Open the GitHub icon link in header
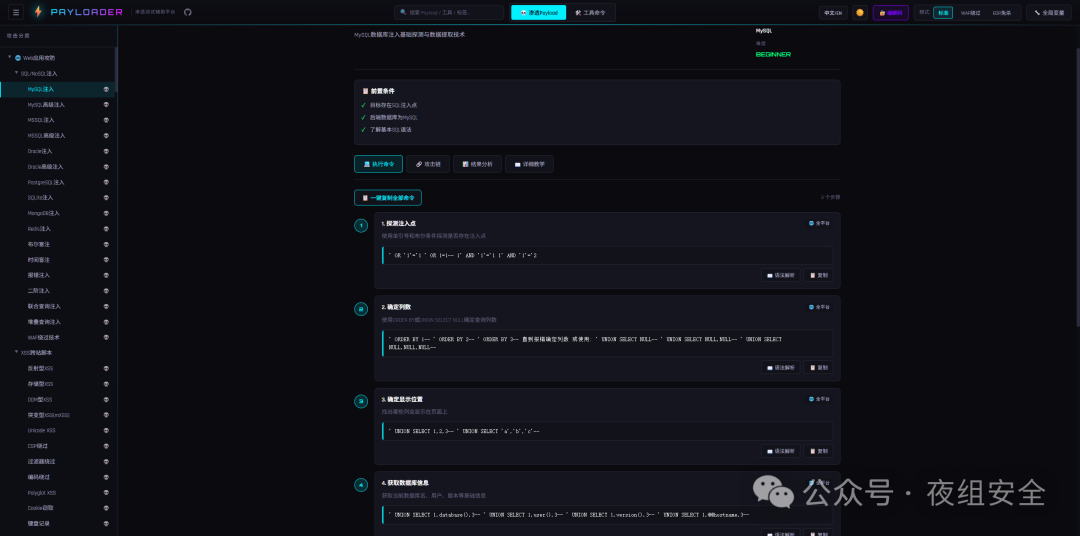 187,12
